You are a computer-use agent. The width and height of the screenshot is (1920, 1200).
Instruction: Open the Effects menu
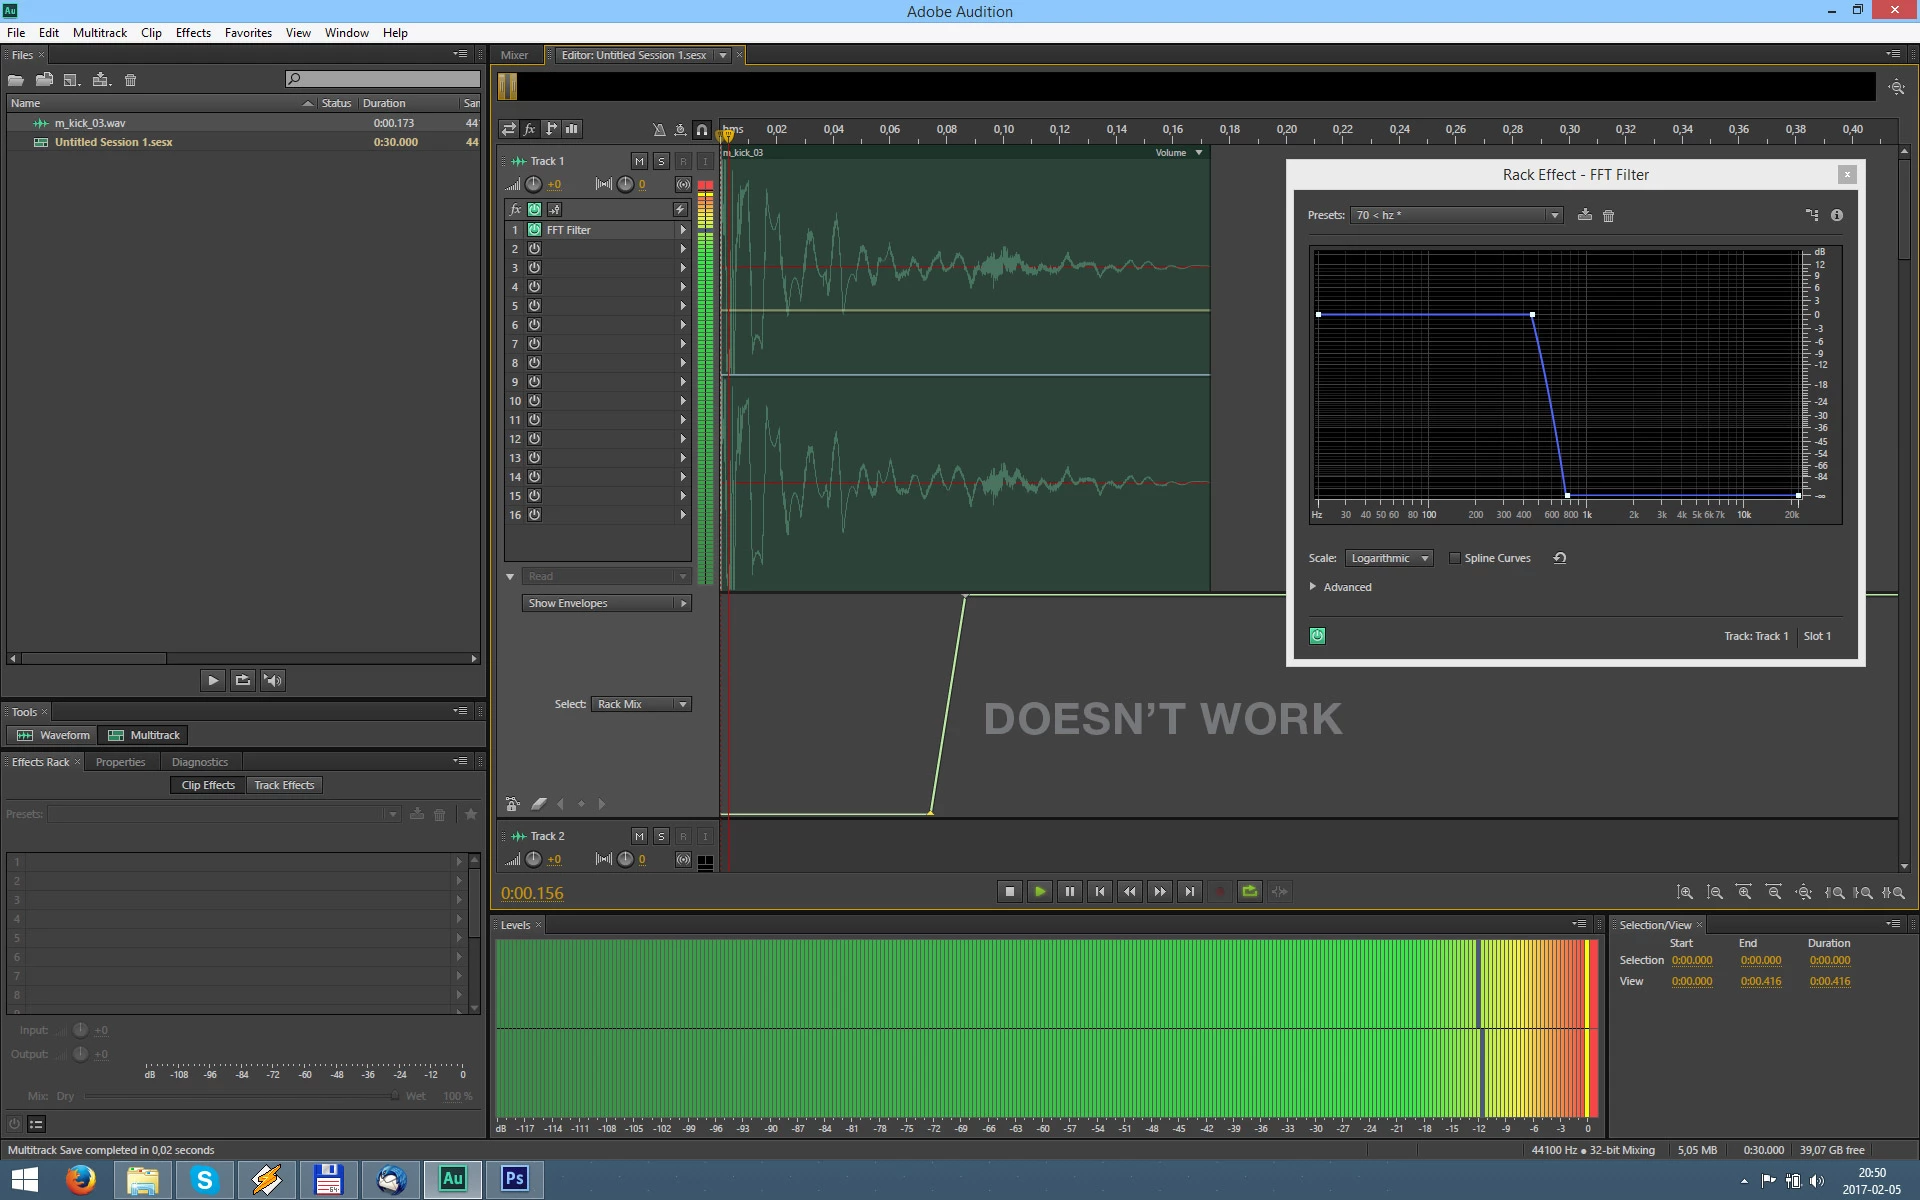tap(193, 33)
